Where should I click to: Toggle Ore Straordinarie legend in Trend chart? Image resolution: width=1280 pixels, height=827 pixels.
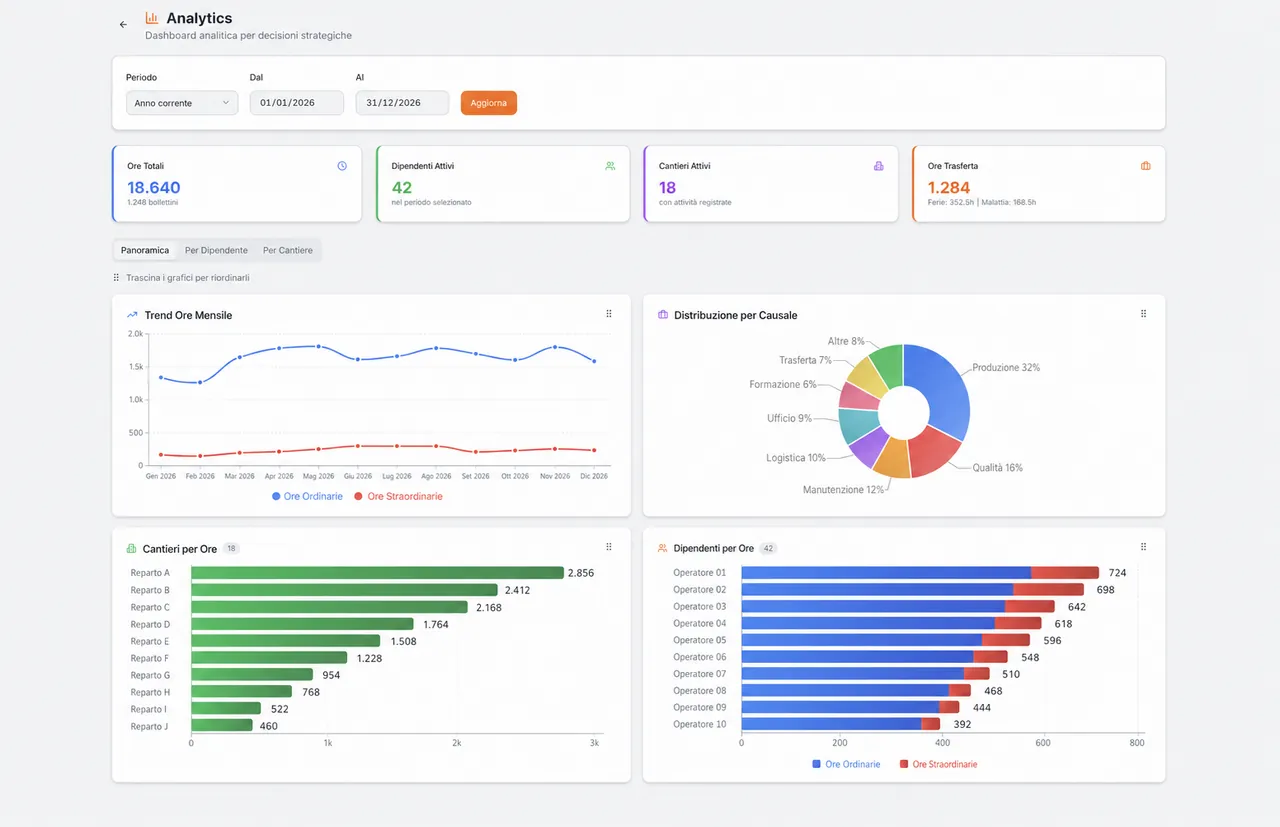[398, 496]
